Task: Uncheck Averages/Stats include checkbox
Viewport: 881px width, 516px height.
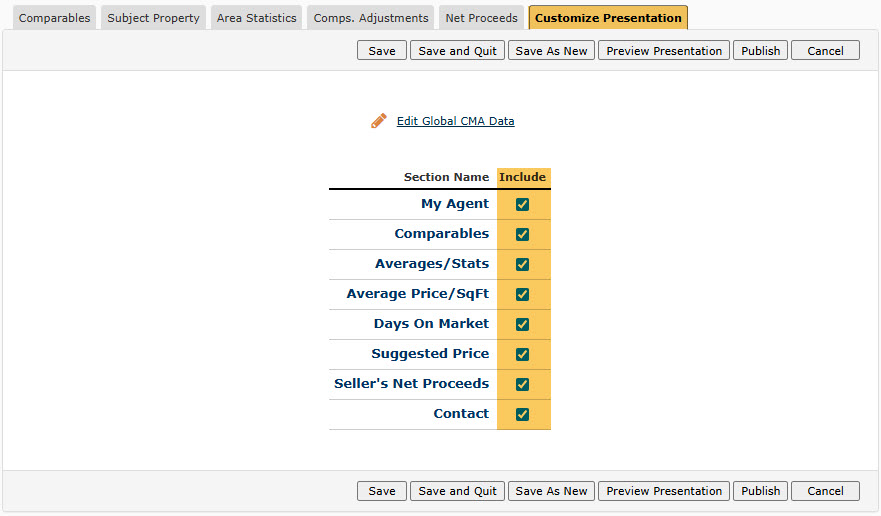Action: (x=523, y=264)
